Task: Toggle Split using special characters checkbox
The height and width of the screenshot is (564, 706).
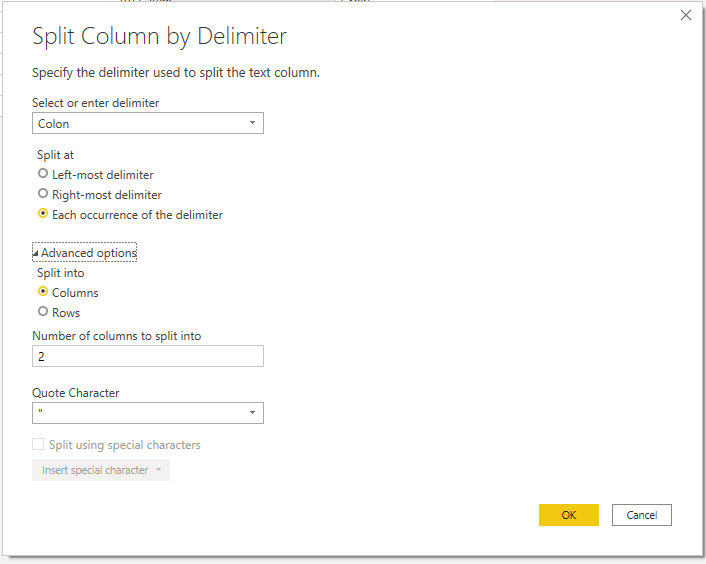Action: (38, 445)
